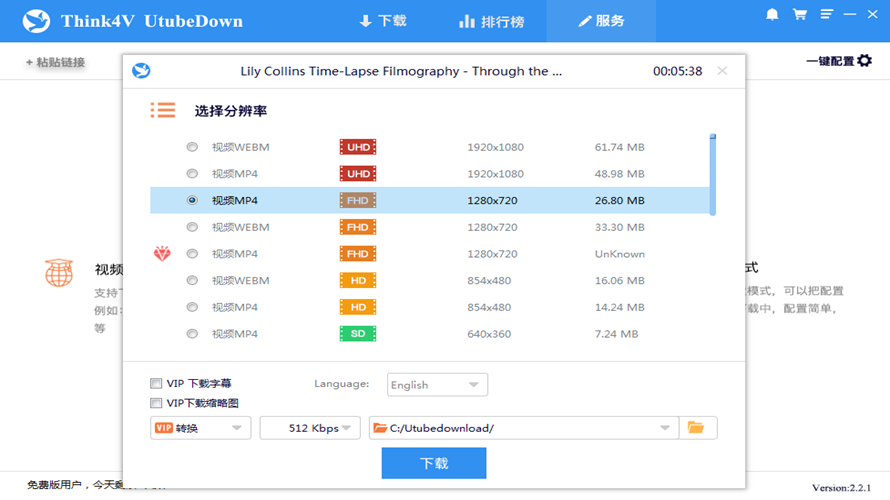Click HD badge of 16.06 MB row

(358, 280)
